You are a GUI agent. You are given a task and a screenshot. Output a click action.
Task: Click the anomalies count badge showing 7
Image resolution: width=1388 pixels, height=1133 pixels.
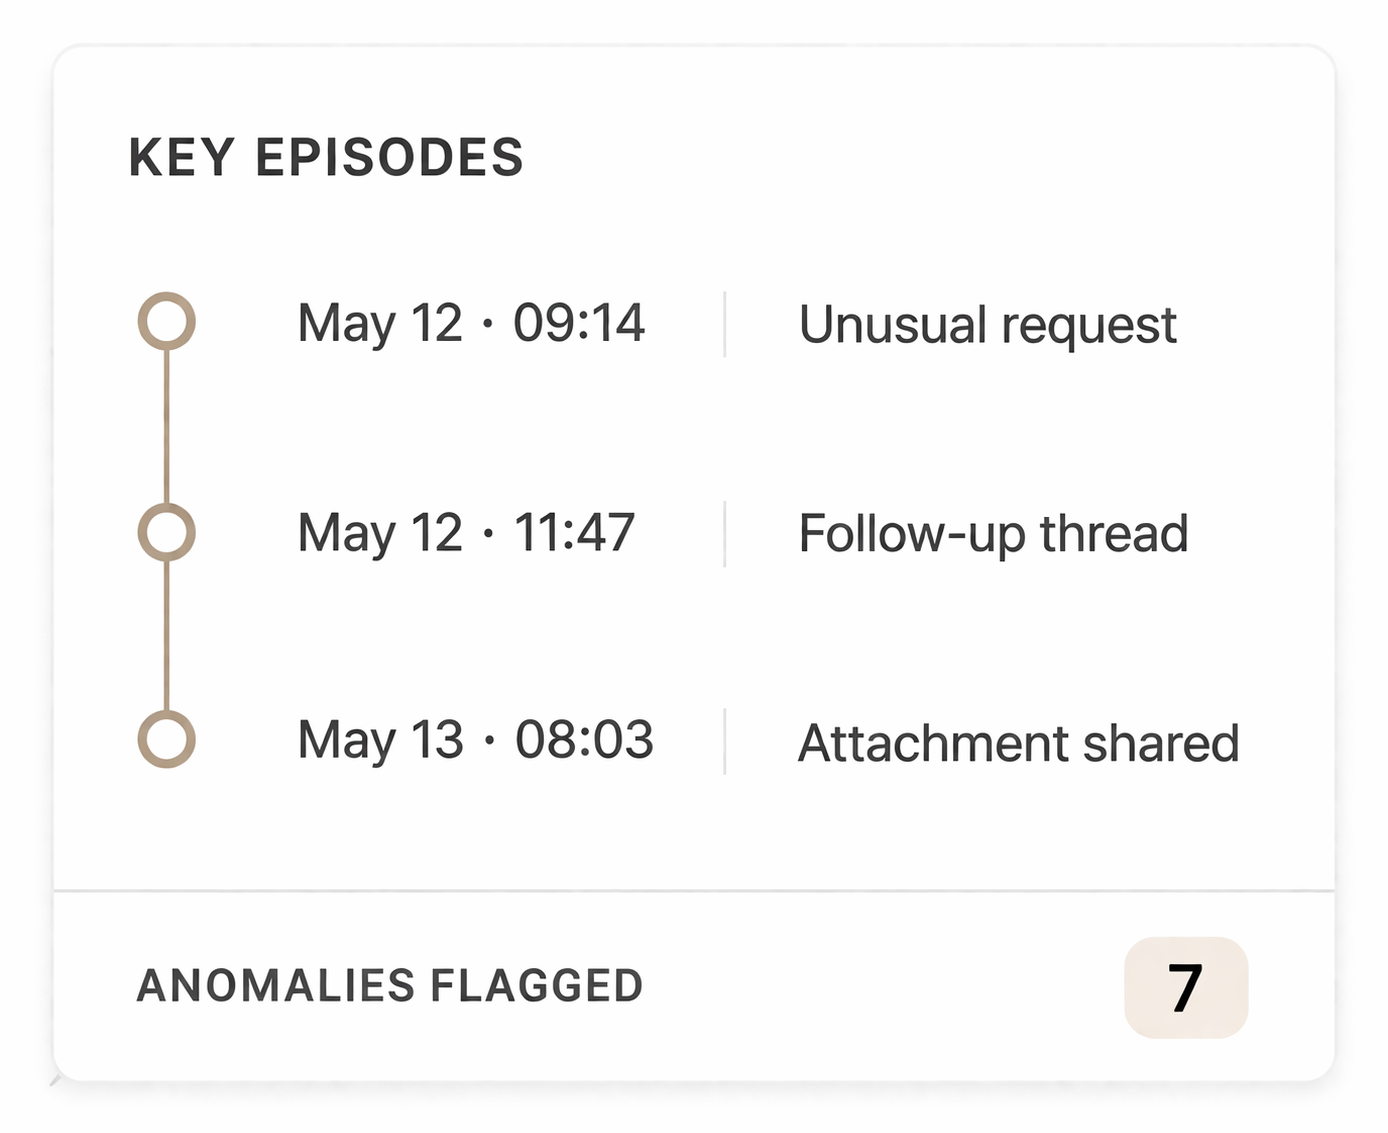point(1188,986)
